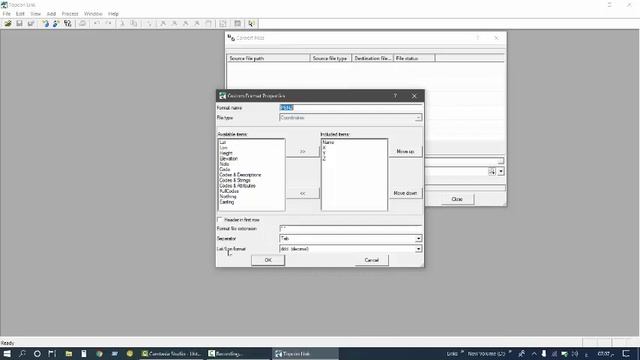Viewport: 640px width, 360px height.
Task: Click the File status column header
Action: click(x=414, y=58)
